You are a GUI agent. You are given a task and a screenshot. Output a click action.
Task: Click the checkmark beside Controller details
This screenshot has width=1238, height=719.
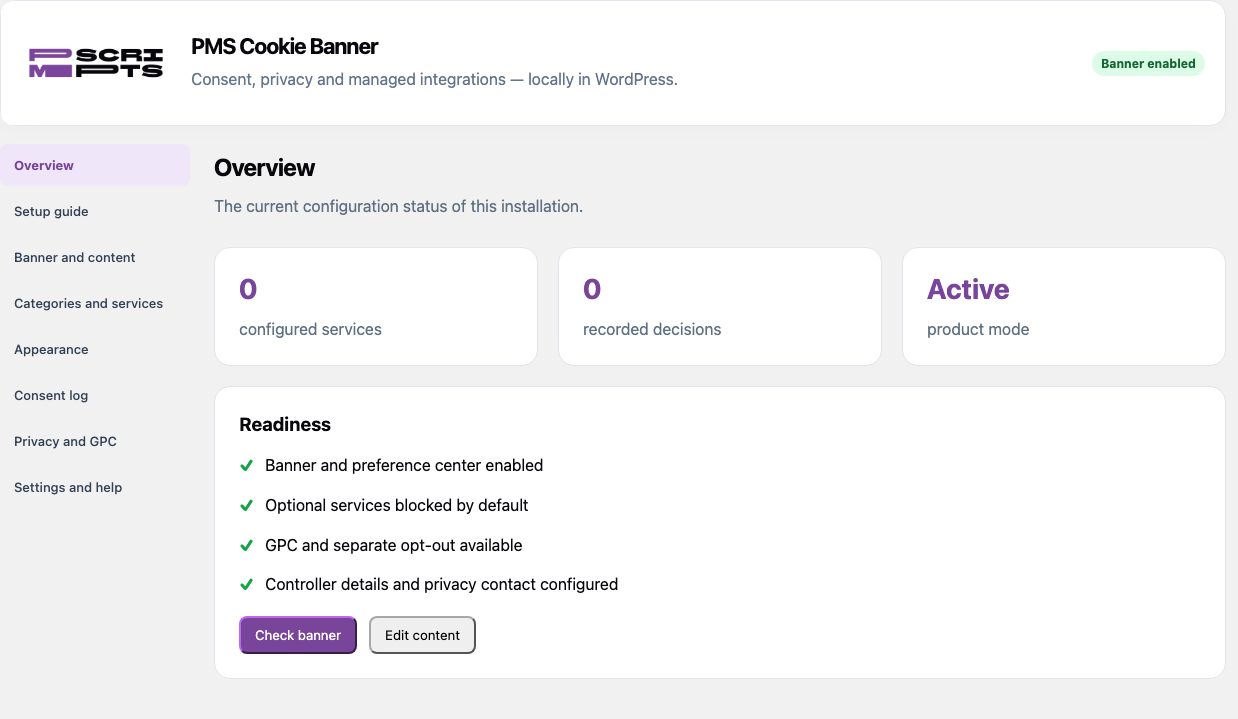pos(246,584)
